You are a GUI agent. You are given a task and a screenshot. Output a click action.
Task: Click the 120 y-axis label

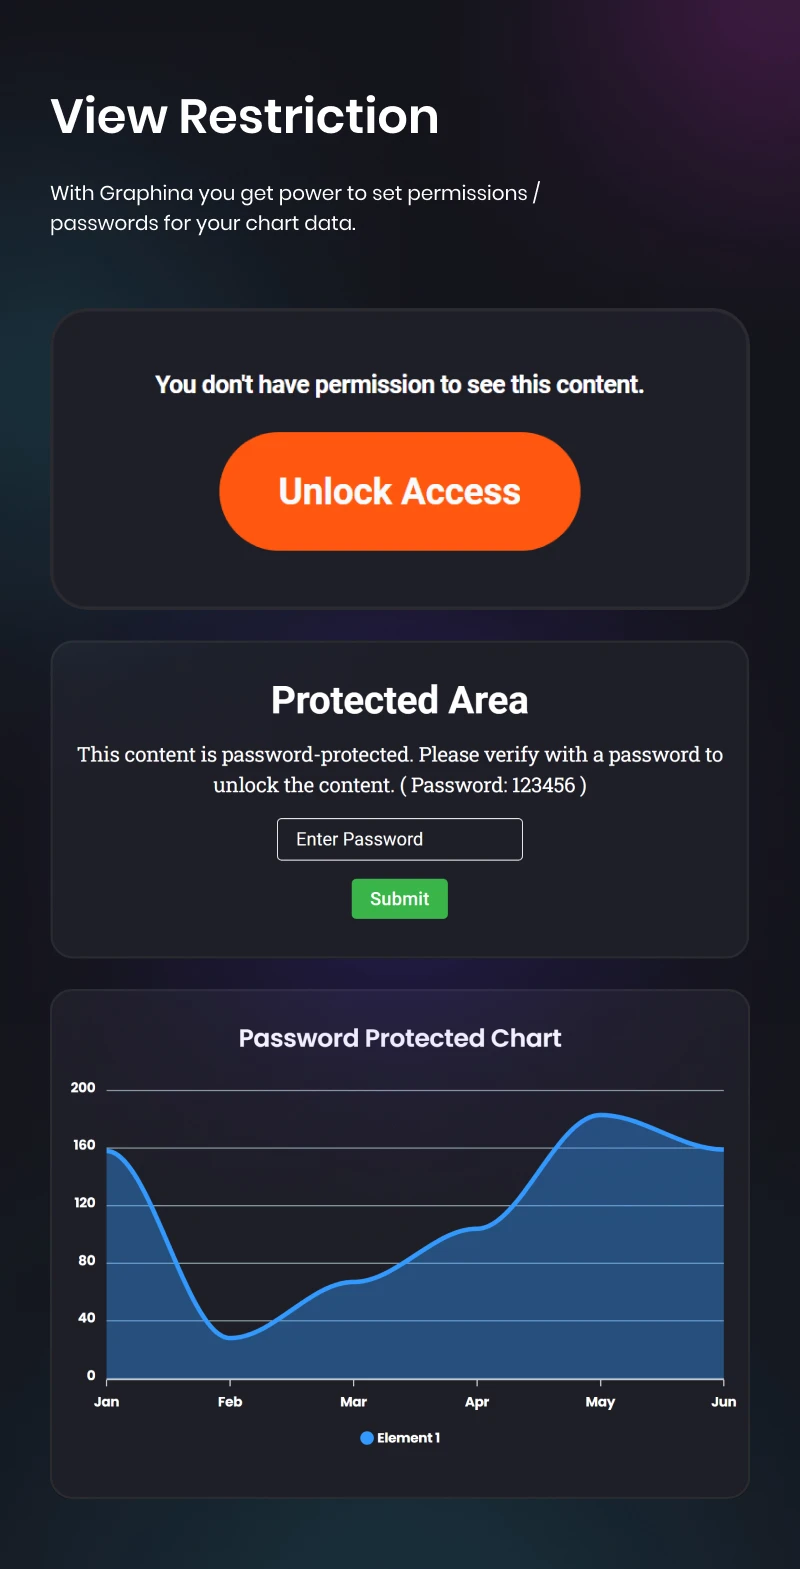pos(84,1203)
